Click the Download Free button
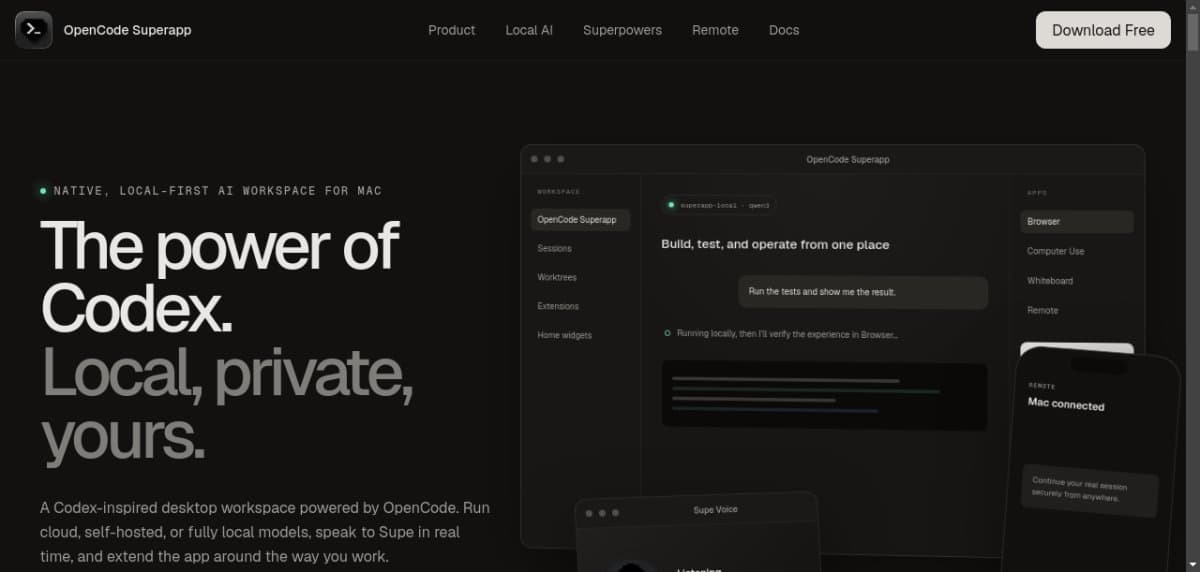The height and width of the screenshot is (572, 1200). 1103,30
